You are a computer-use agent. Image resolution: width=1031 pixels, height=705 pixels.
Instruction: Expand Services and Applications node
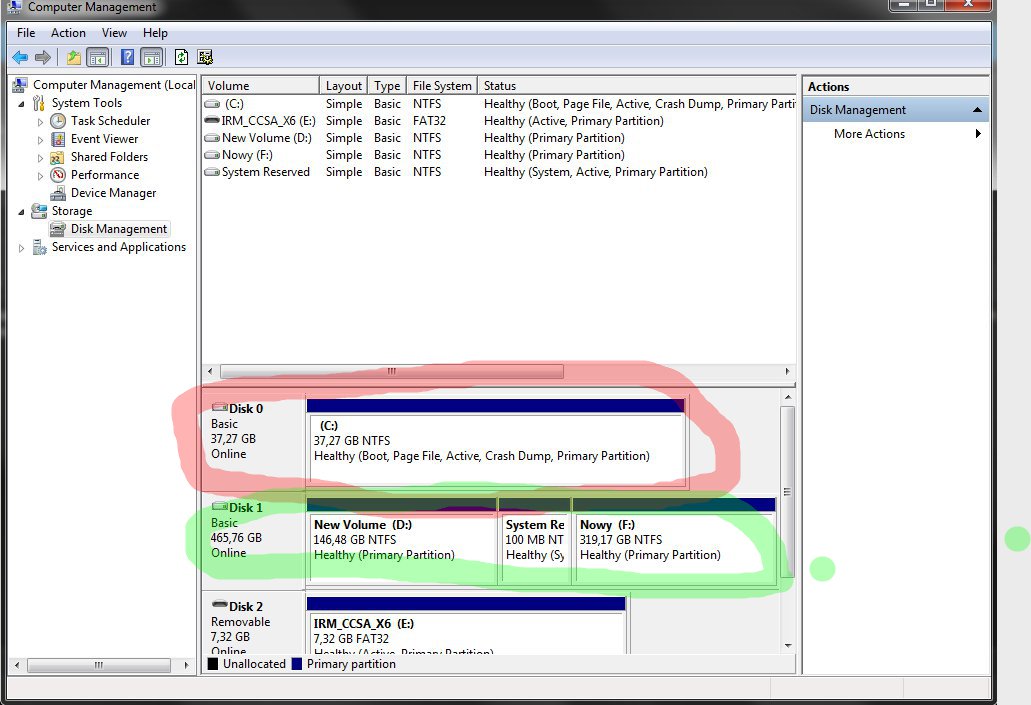pyautogui.click(x=21, y=248)
